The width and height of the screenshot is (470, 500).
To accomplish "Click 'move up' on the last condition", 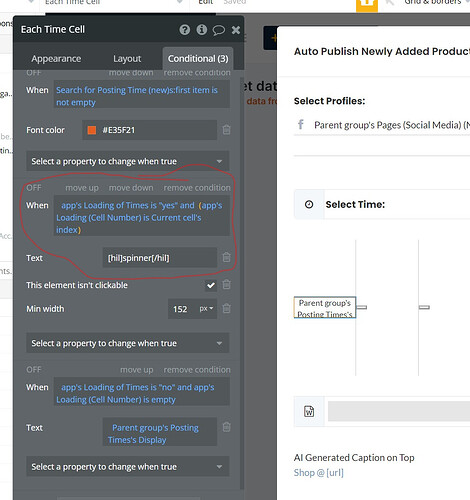I will (137, 370).
